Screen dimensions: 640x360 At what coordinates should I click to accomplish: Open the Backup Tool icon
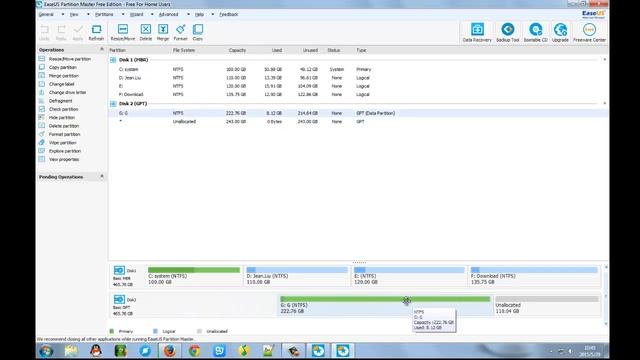click(508, 33)
